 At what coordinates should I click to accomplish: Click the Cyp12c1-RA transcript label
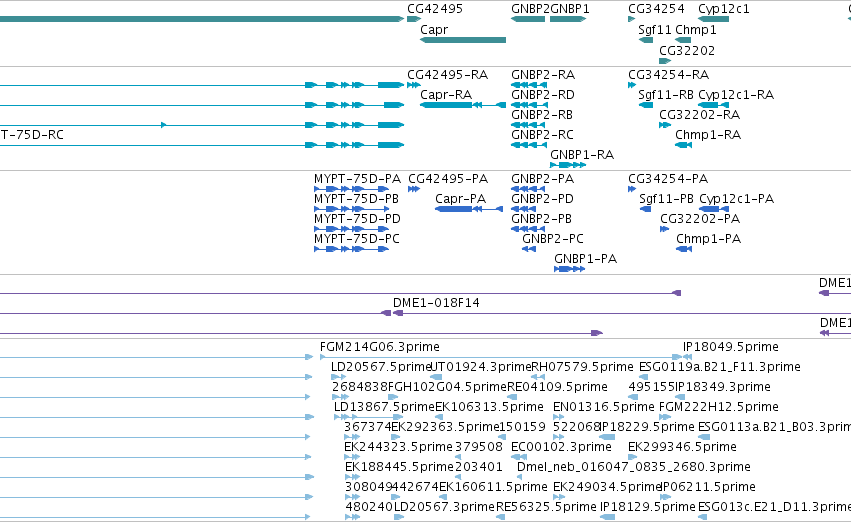pos(736,94)
